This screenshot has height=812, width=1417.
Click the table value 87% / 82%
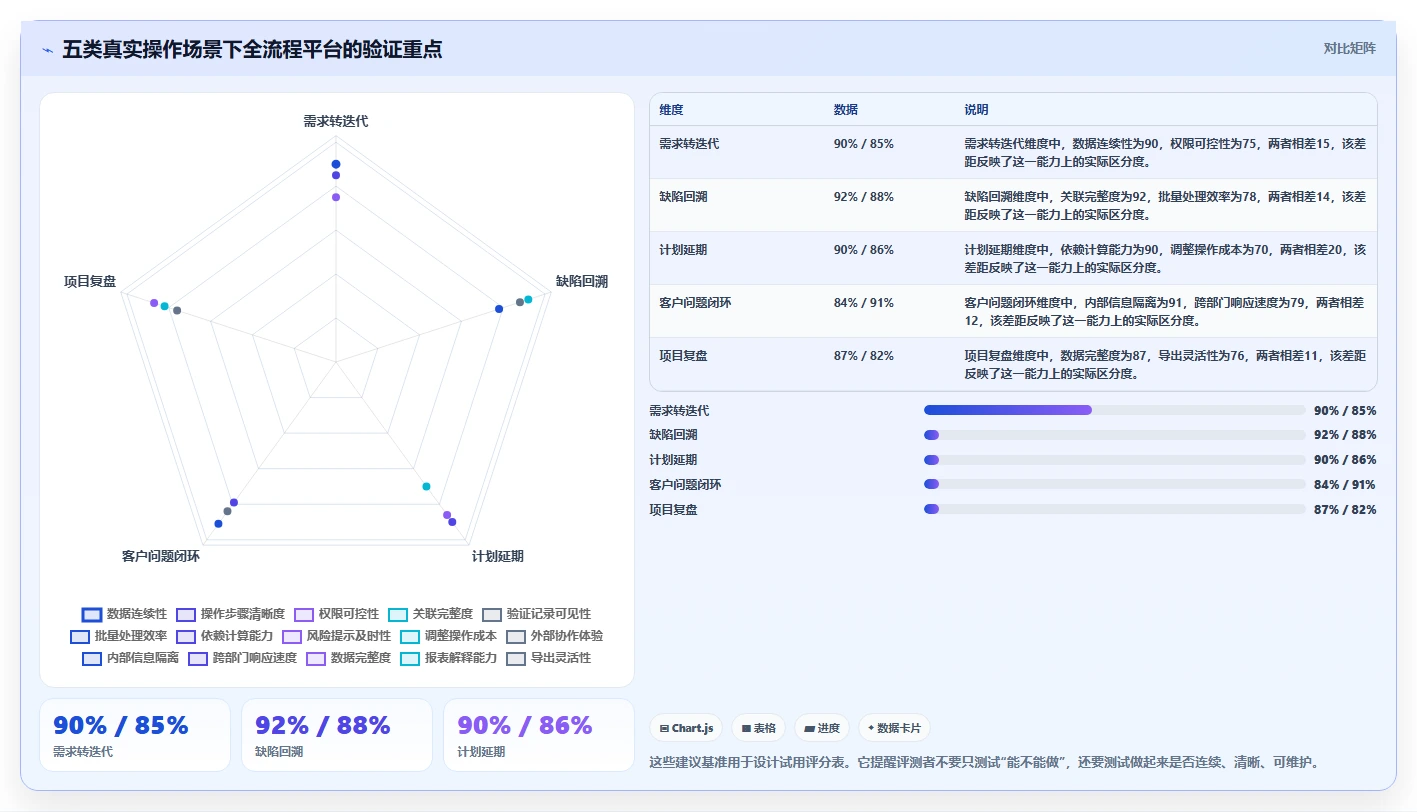click(864, 355)
